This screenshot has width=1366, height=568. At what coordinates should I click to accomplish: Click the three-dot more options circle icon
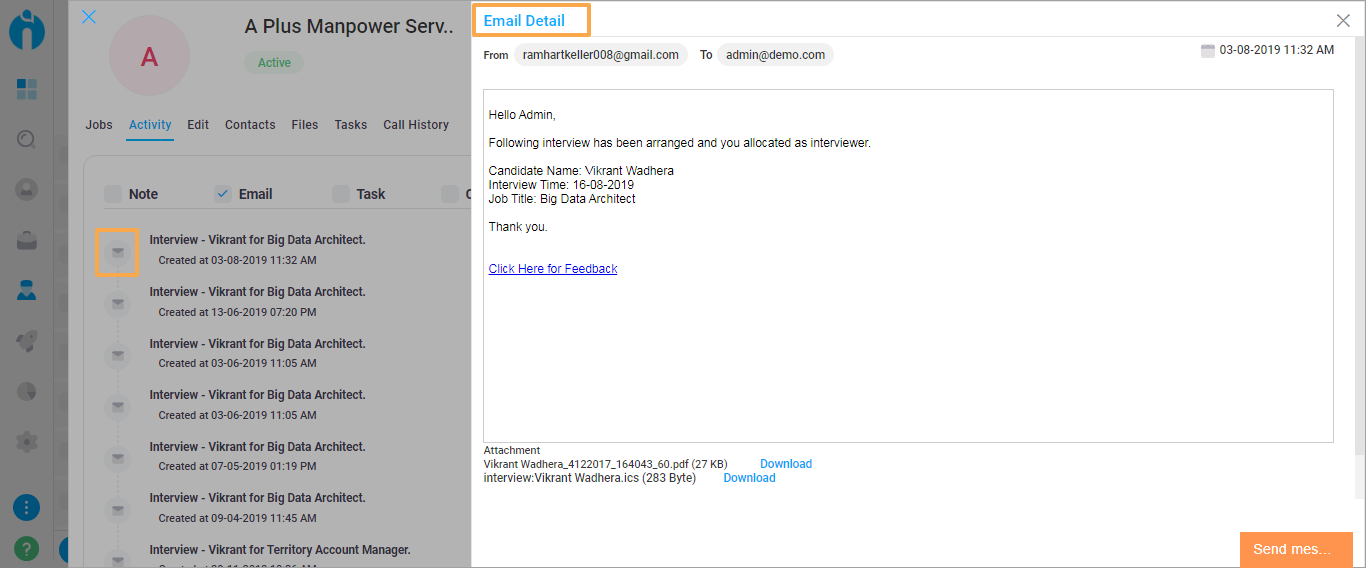click(27, 507)
